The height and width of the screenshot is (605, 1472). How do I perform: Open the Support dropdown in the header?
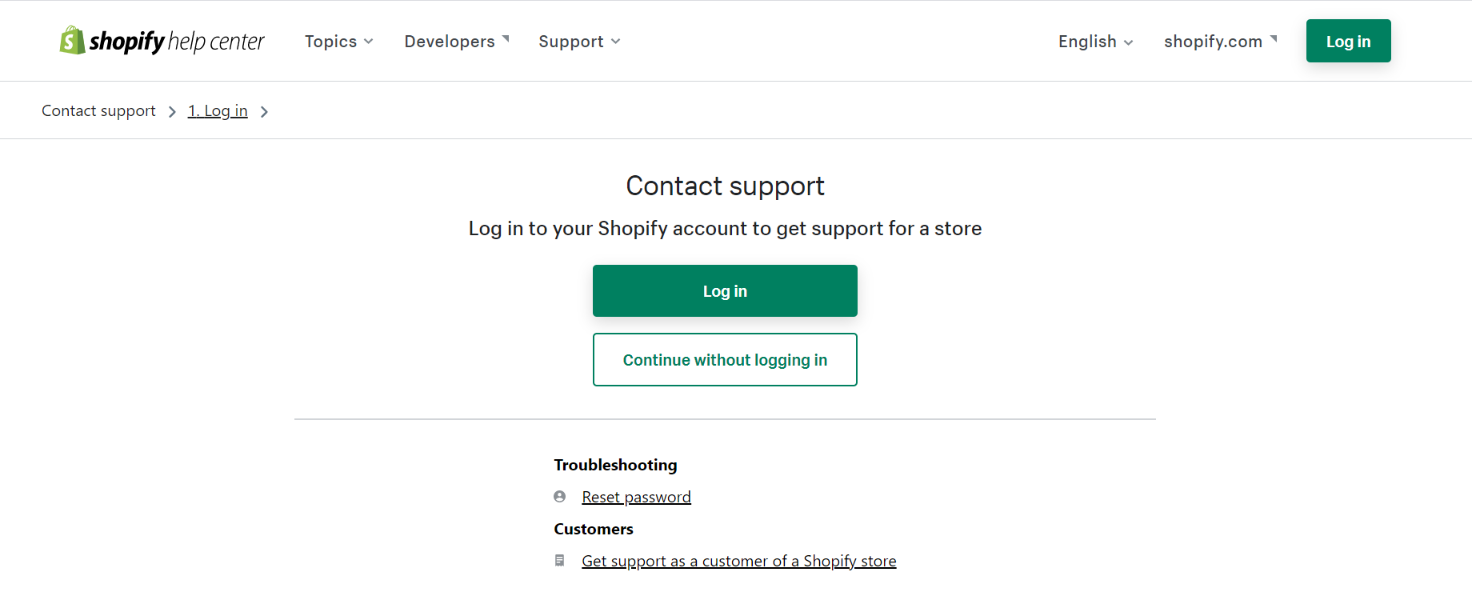click(x=579, y=41)
